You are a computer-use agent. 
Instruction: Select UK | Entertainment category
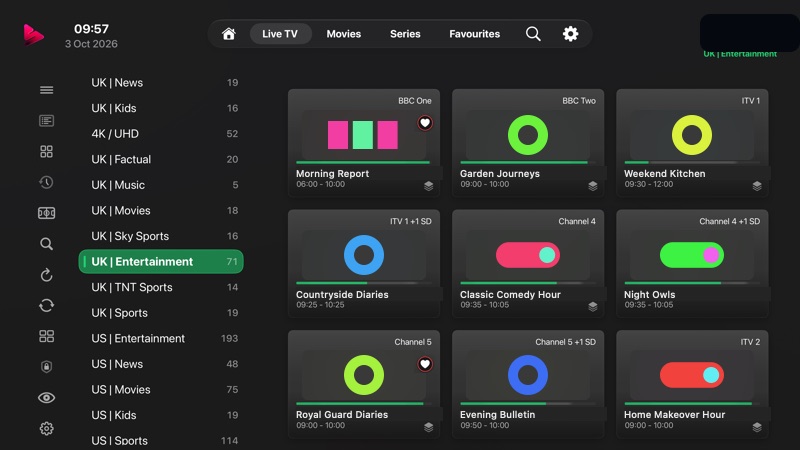click(161, 261)
